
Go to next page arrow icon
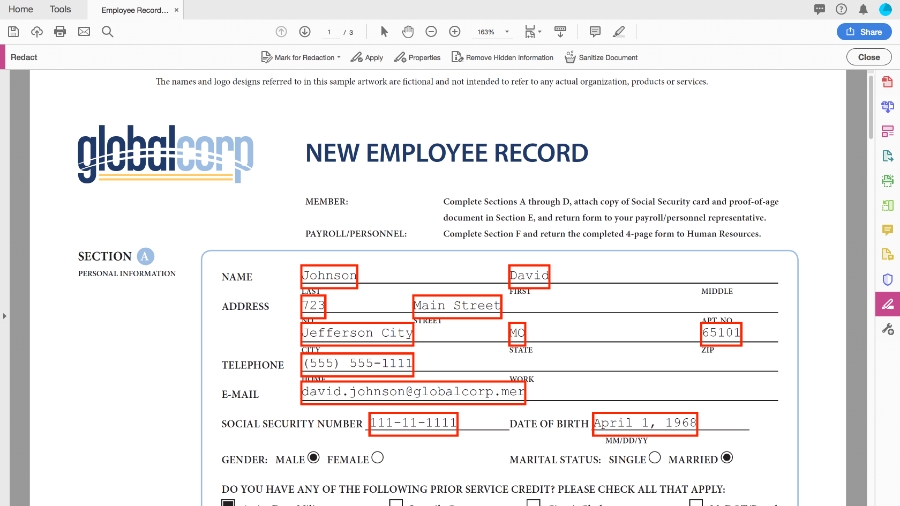click(305, 32)
